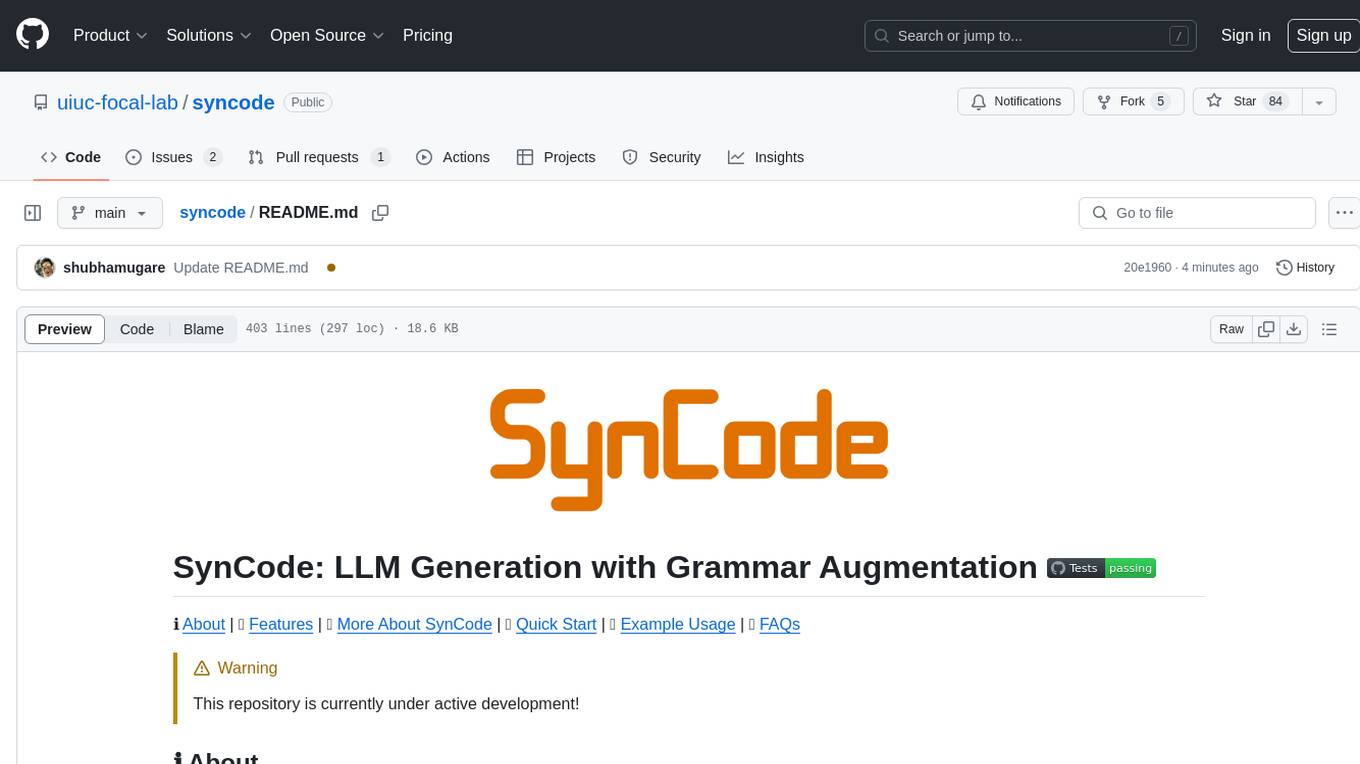Click the Star count 84
Image resolution: width=1360 pixels, height=764 pixels.
click(1275, 102)
